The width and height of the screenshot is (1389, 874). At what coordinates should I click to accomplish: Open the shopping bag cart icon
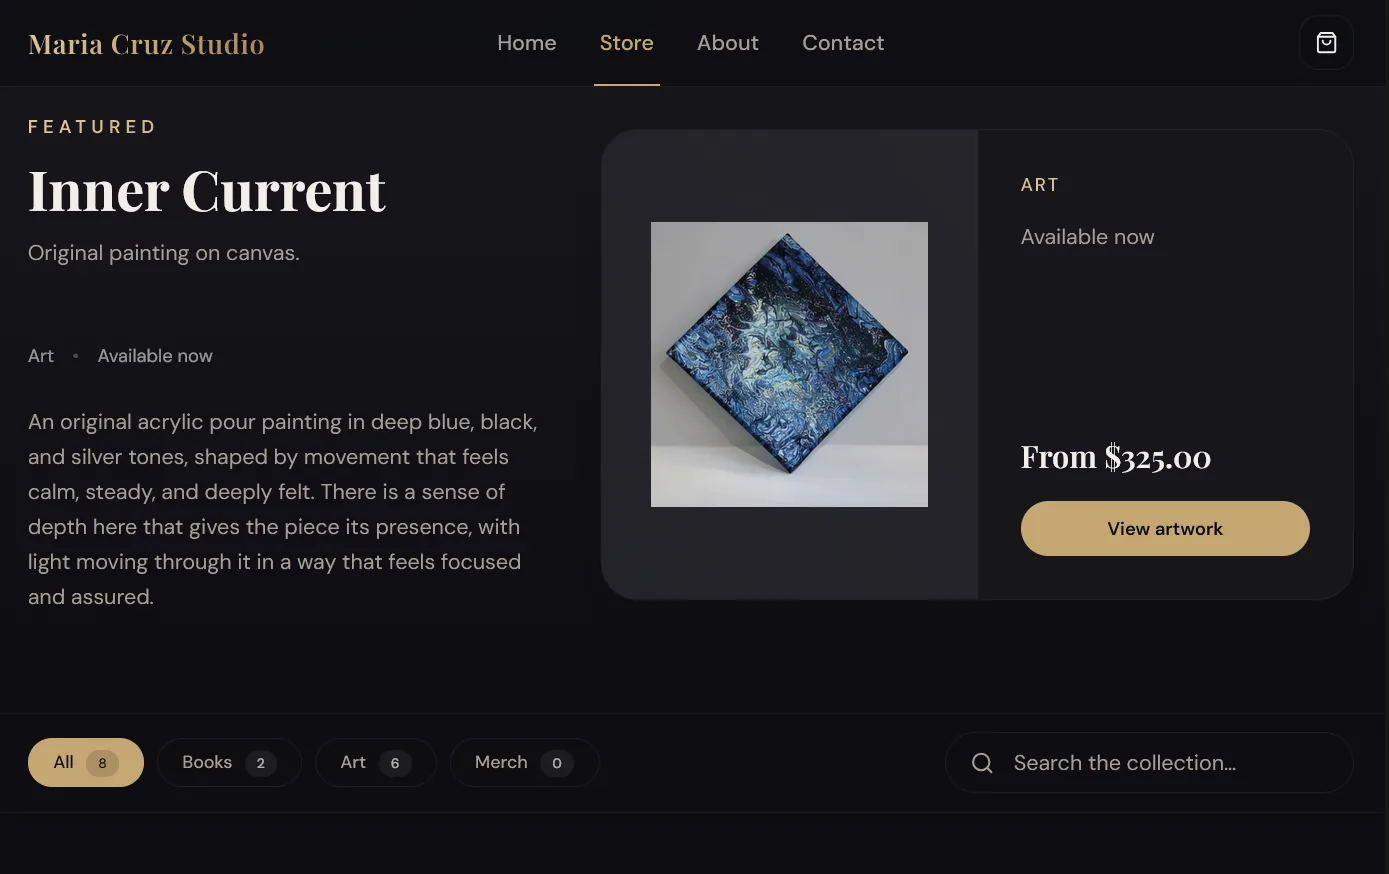click(x=1326, y=43)
